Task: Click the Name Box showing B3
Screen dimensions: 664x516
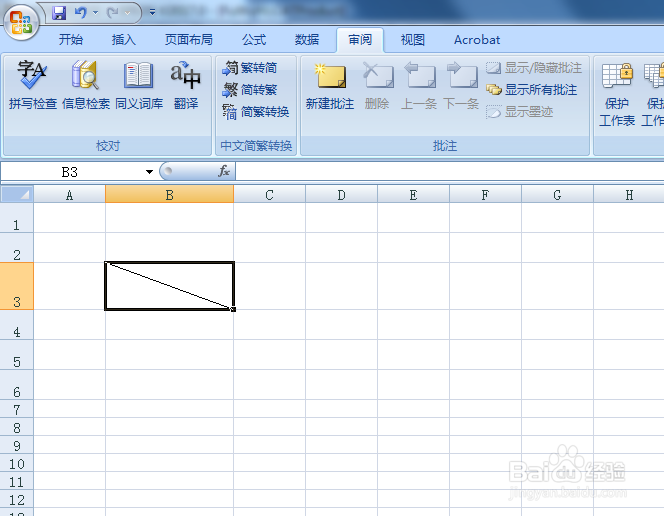Action: 71,172
